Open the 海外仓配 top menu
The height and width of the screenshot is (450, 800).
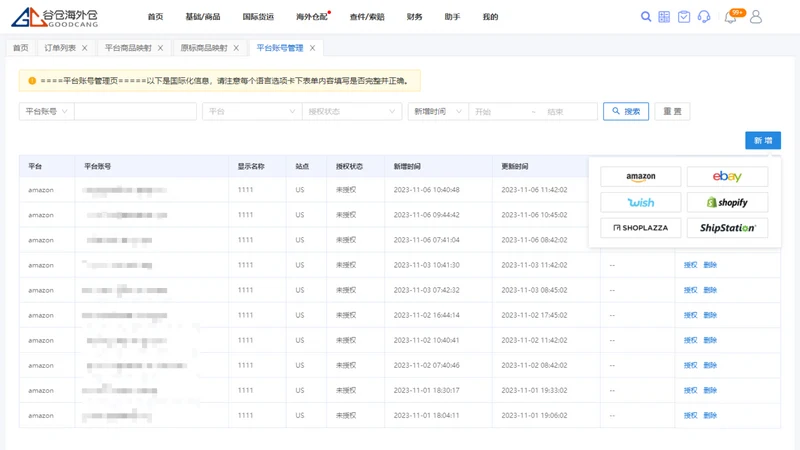(312, 17)
